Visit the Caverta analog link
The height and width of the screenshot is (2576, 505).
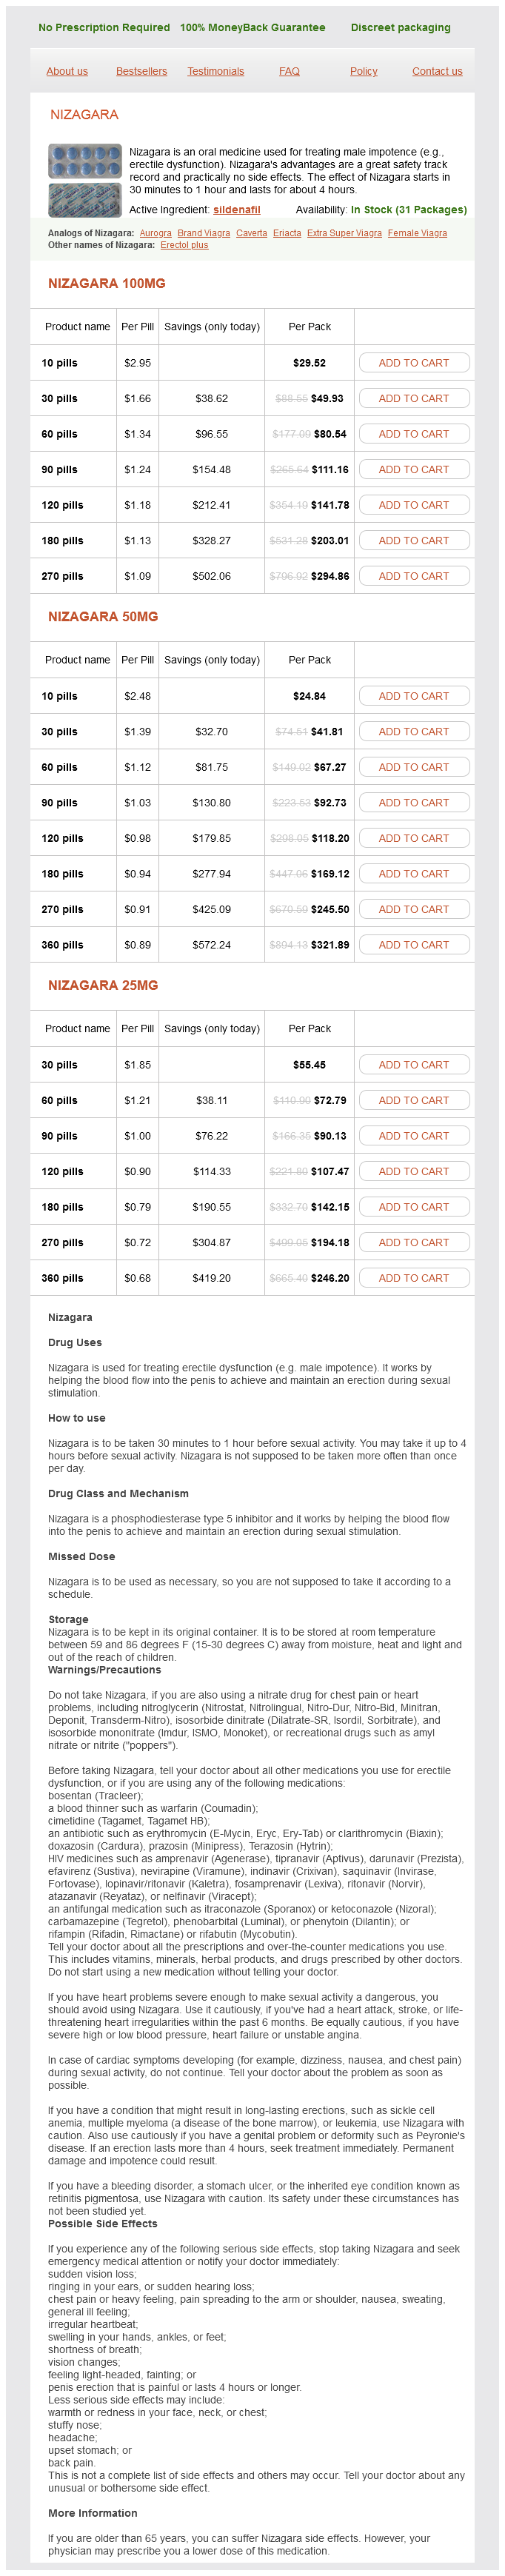click(x=251, y=233)
